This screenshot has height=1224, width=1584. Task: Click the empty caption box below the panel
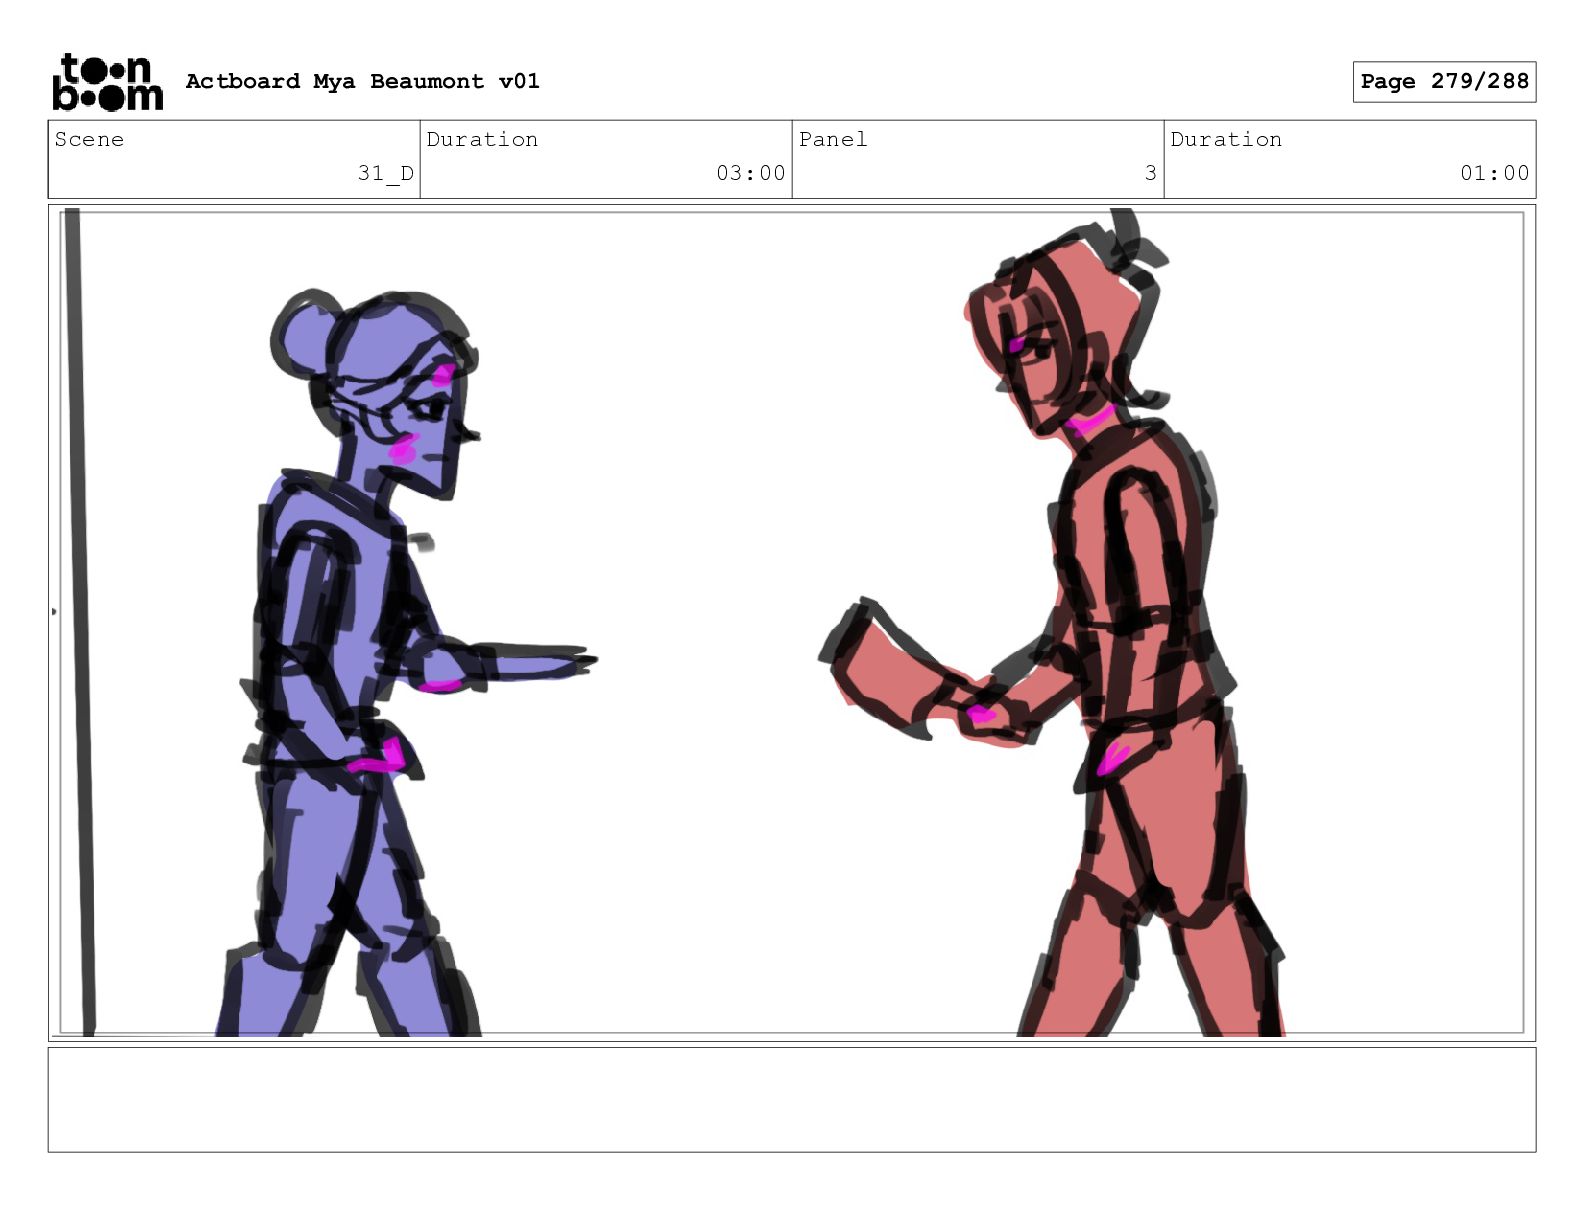click(792, 1100)
